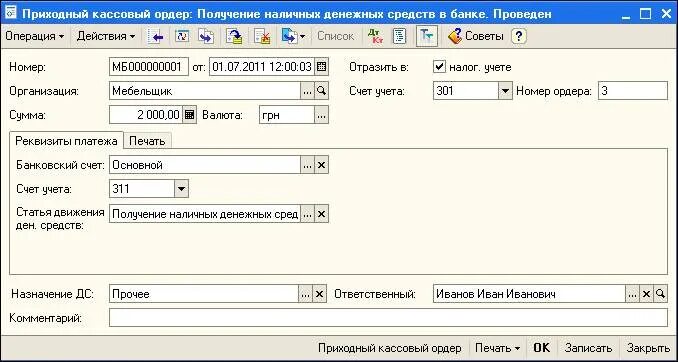Open the calendar picker next to date

(x=321, y=67)
